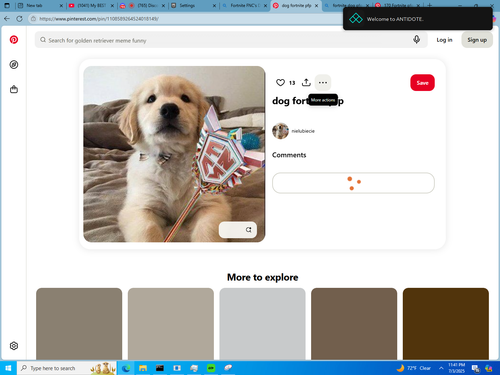Open the terminal app in the taskbar
This screenshot has height=375, width=500.
click(x=160, y=368)
